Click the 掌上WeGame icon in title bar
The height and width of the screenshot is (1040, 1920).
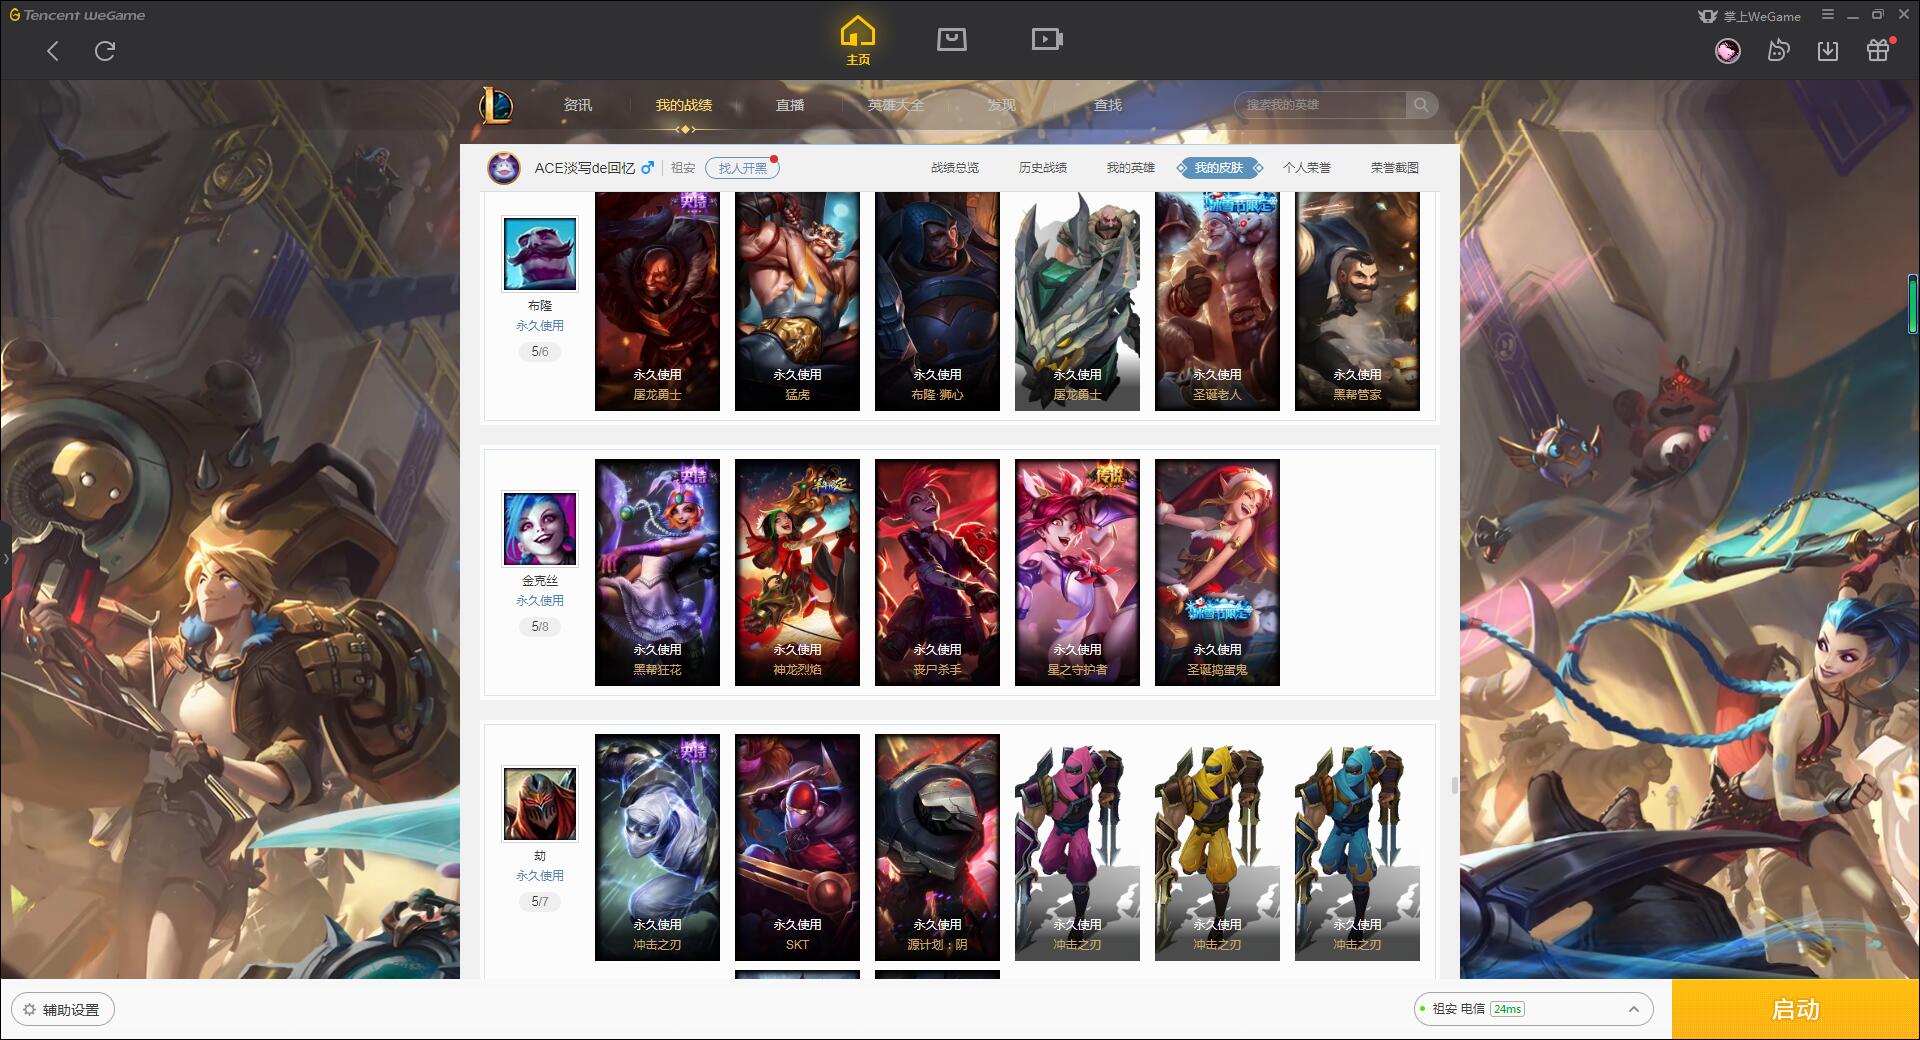tap(1707, 16)
